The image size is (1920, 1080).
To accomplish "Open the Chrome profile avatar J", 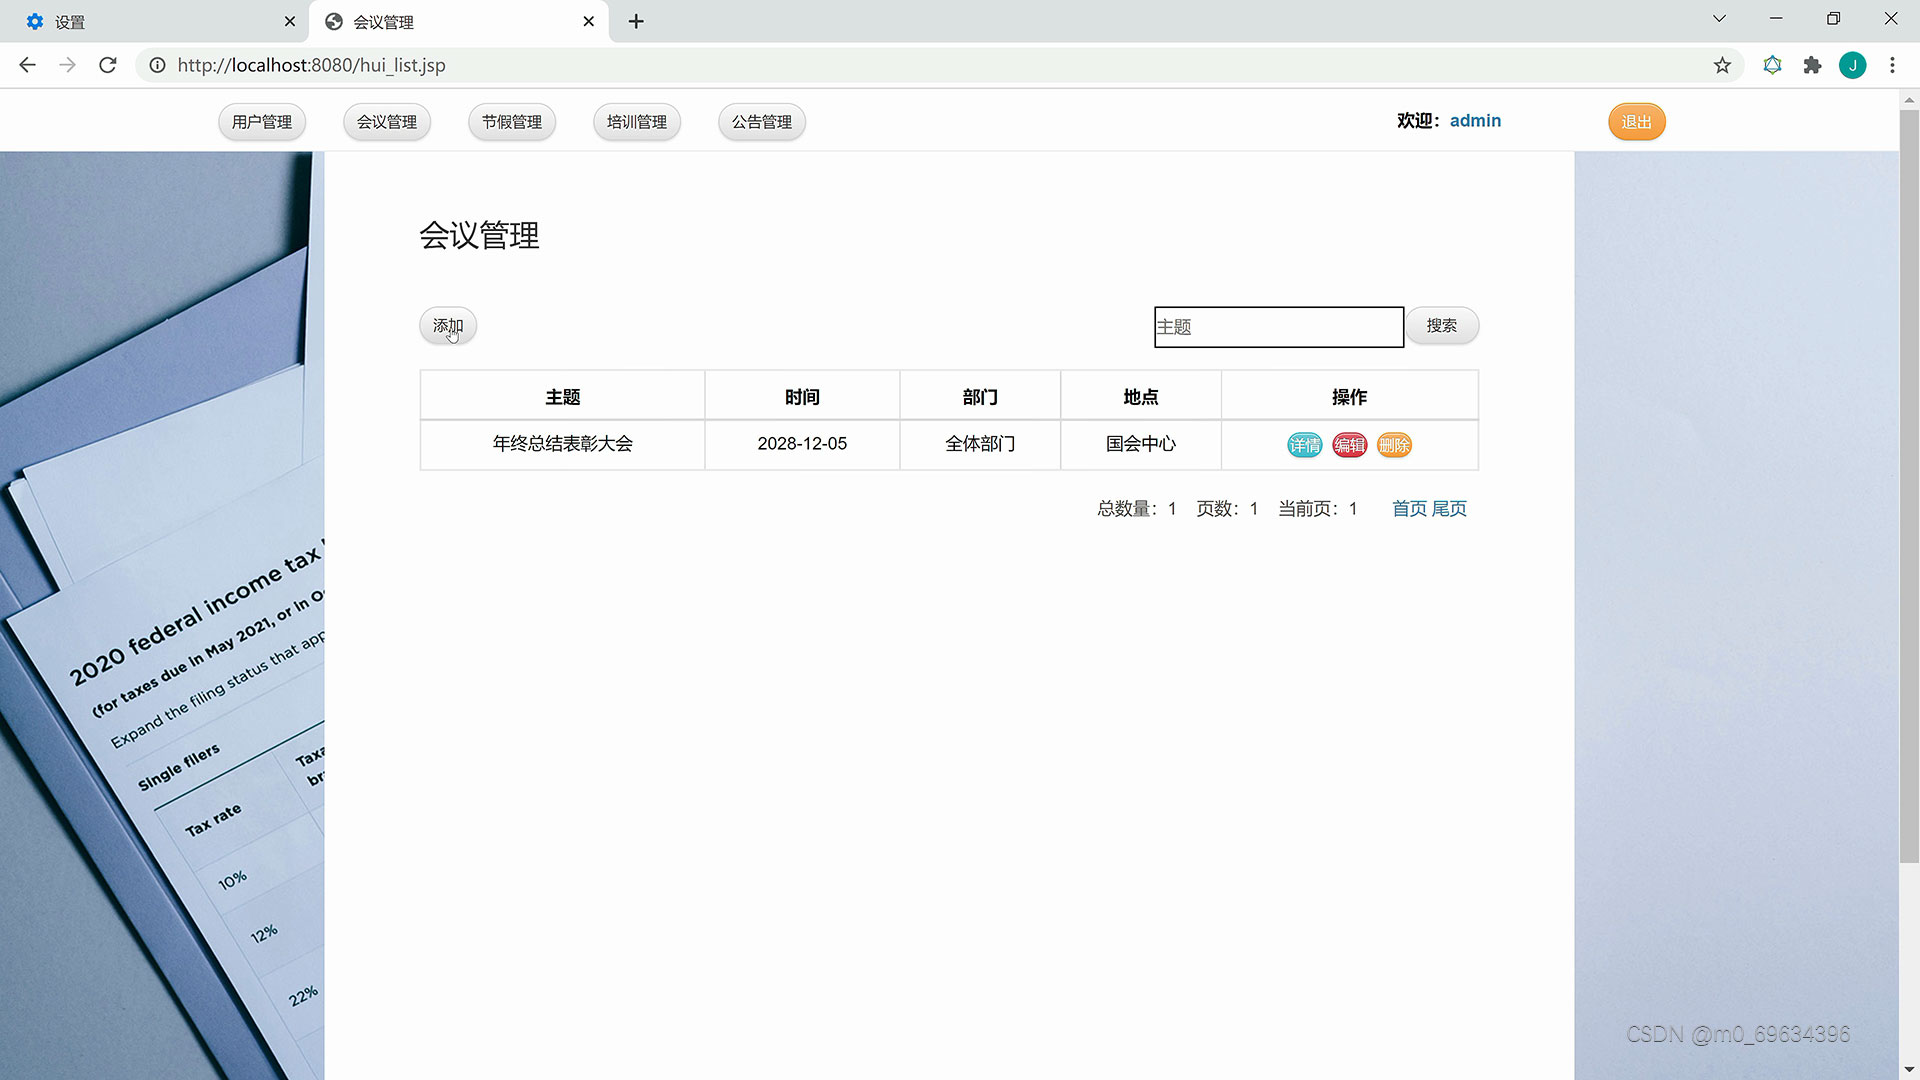I will tap(1852, 65).
